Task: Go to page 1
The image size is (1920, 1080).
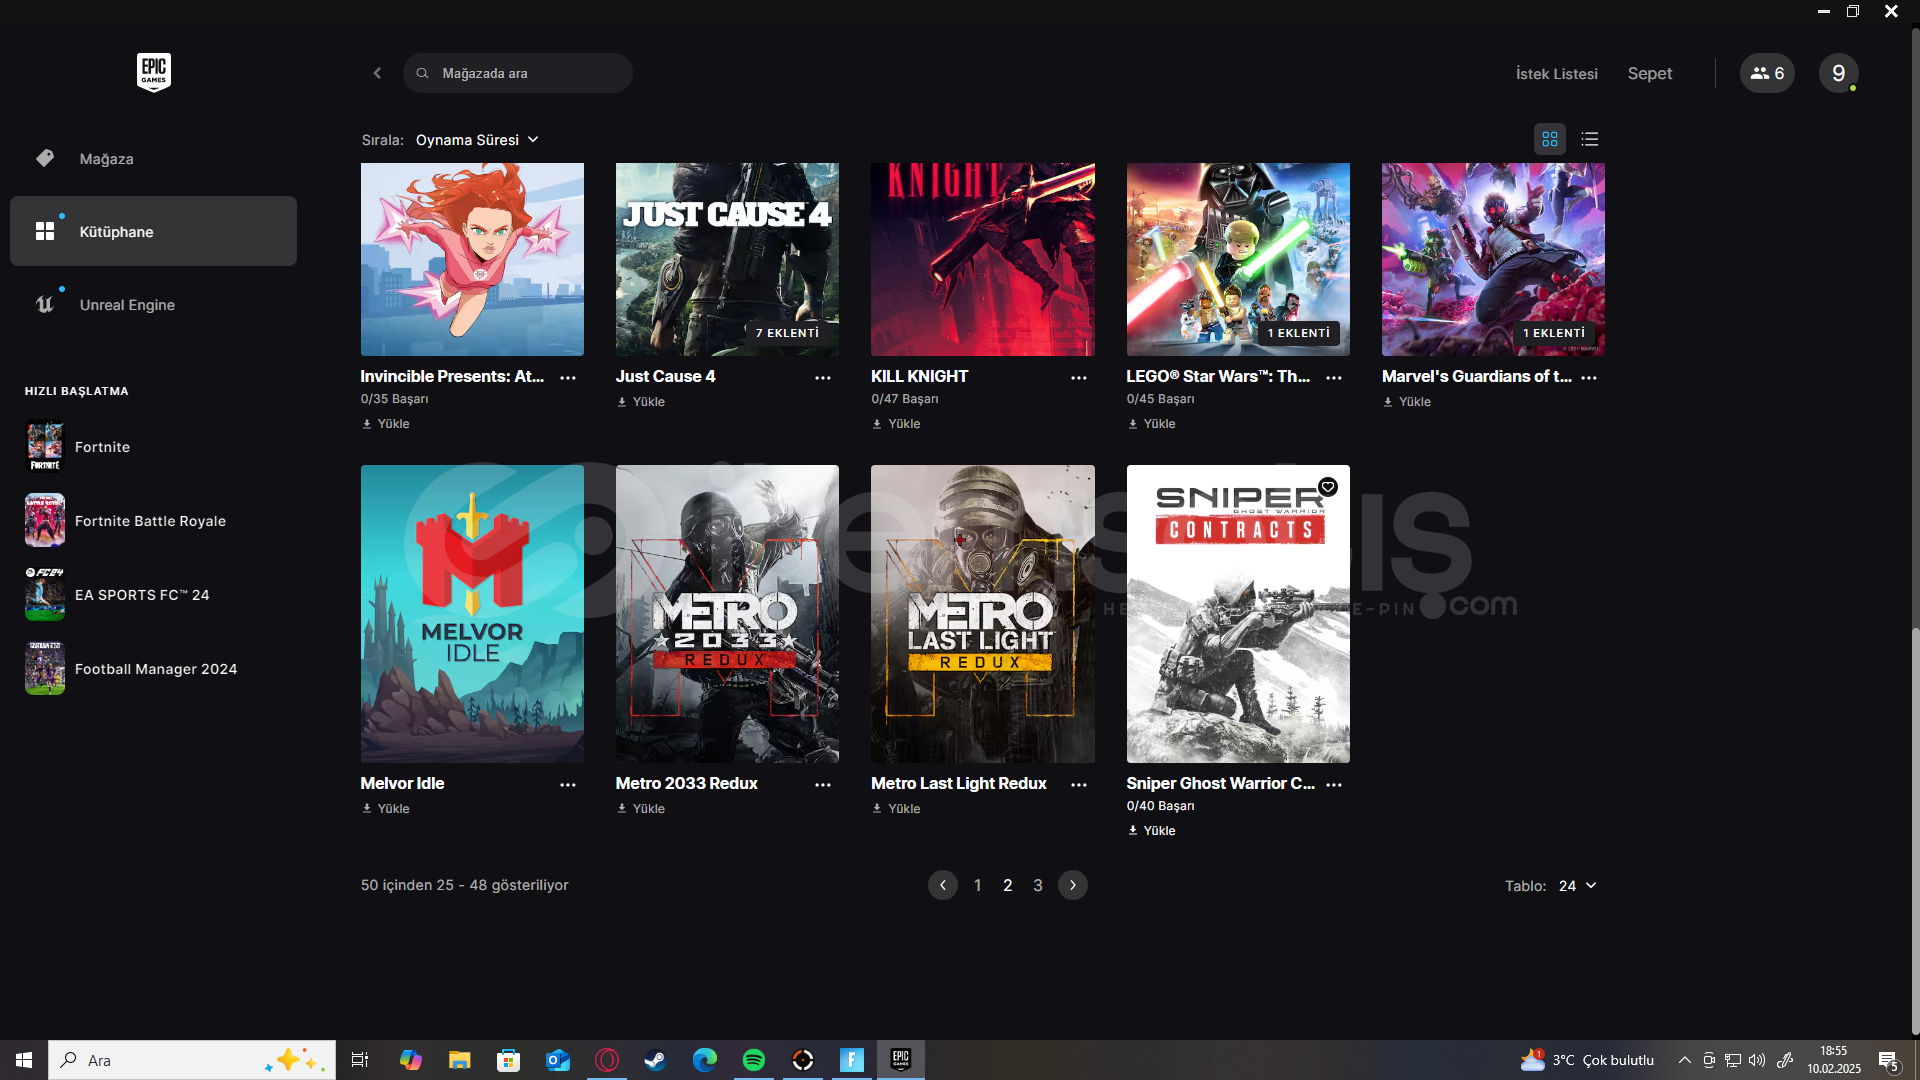Action: coord(977,885)
